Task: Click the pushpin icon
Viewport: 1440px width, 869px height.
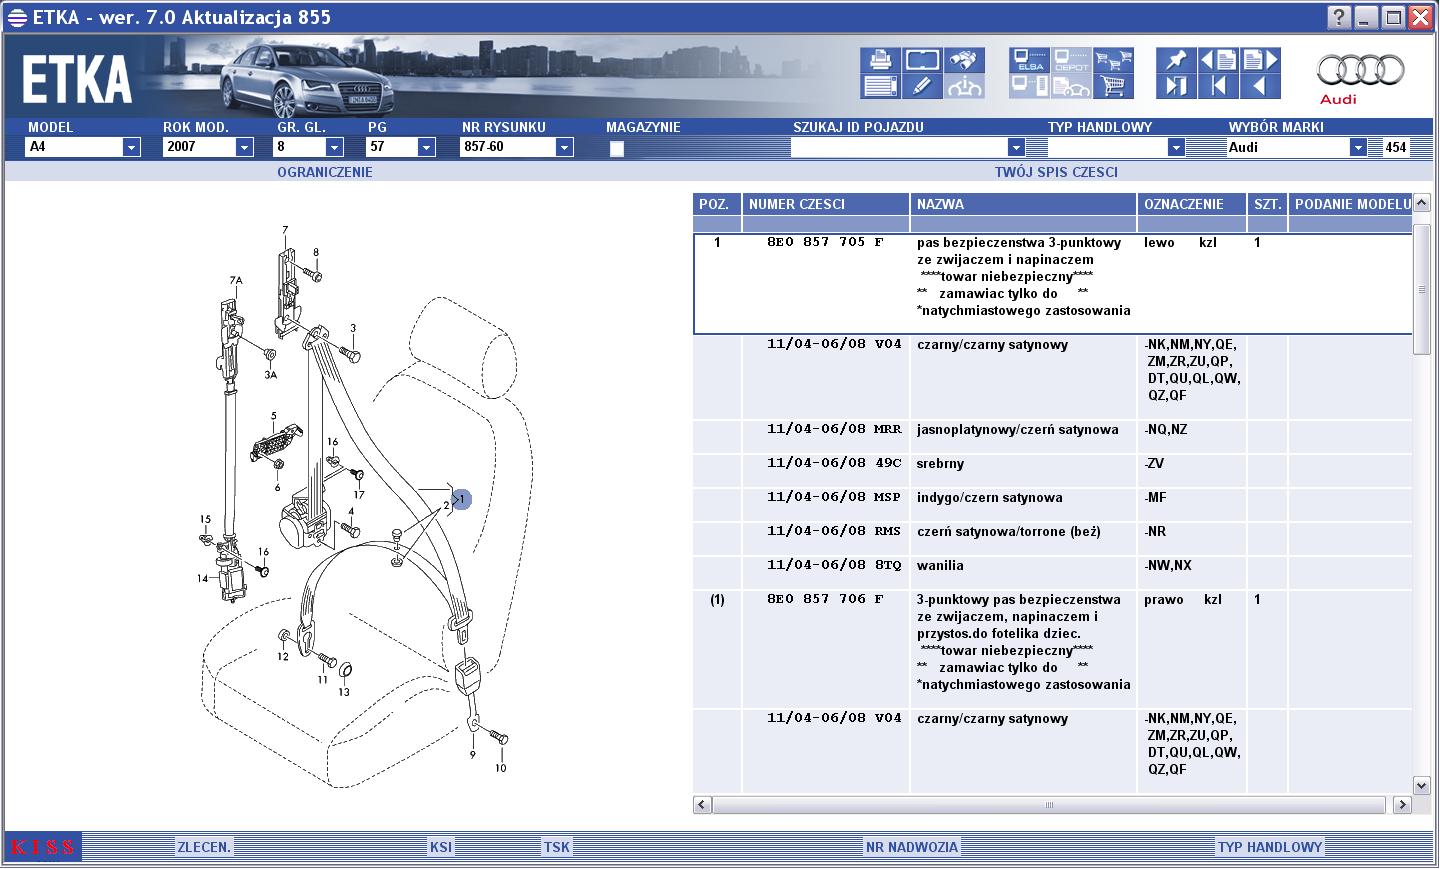Action: [x=1176, y=60]
